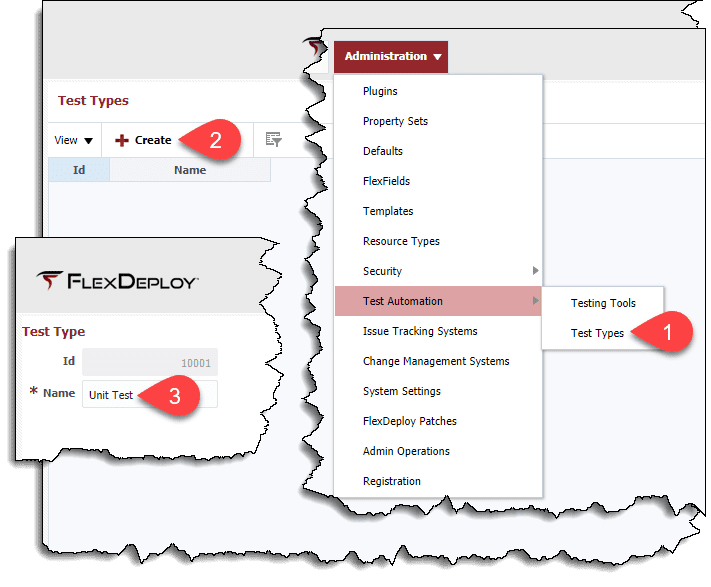Sort by the Id column header
Image resolution: width=711 pixels, height=587 pixels.
tap(79, 170)
